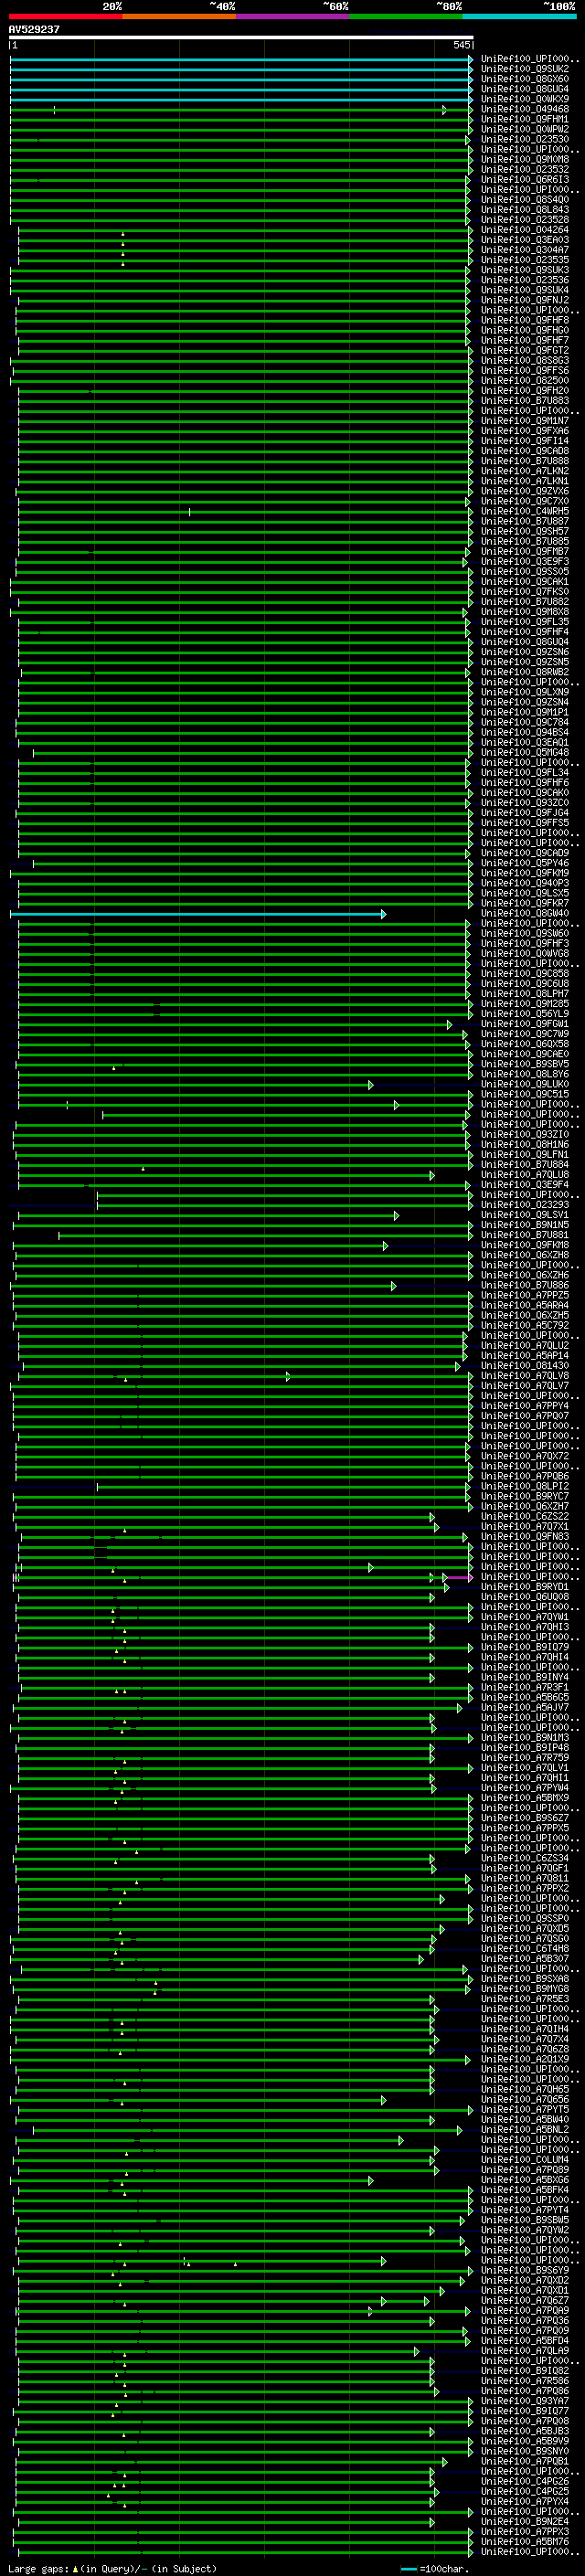Image resolution: width=585 pixels, height=2576 pixels.
Task: Select hit label UniRef100_Q93ZC0
Action: pyautogui.click(x=525, y=803)
